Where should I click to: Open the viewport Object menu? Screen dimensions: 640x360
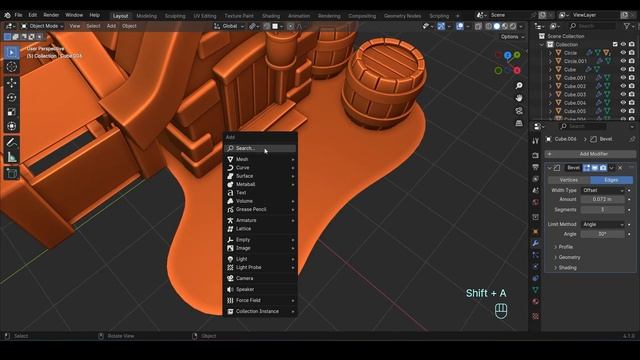pos(129,26)
